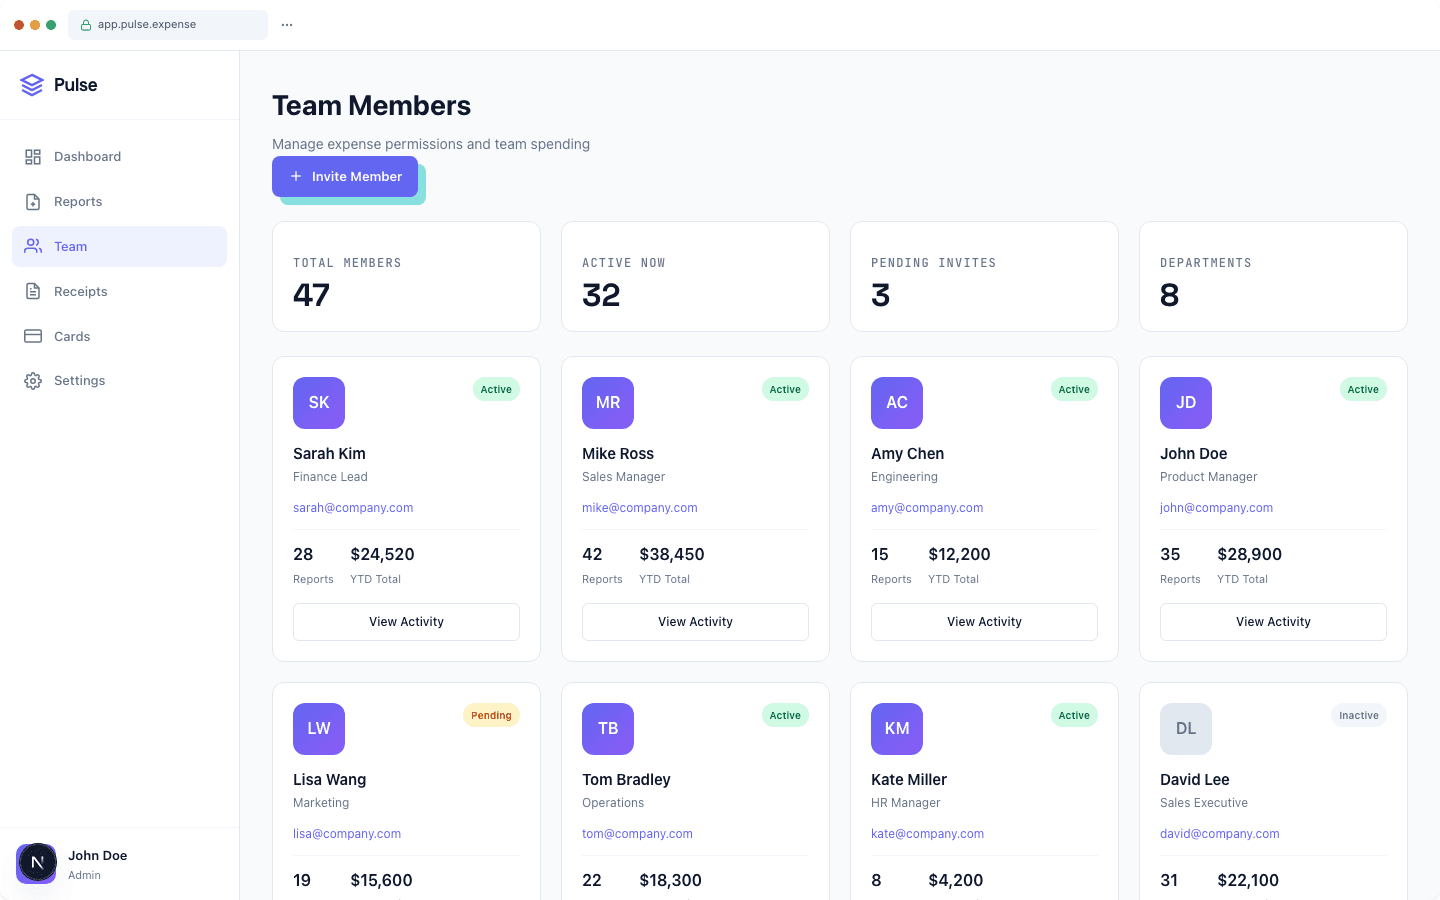Click Mike Ross's Active status badge
The width and height of the screenshot is (1440, 900).
click(785, 390)
